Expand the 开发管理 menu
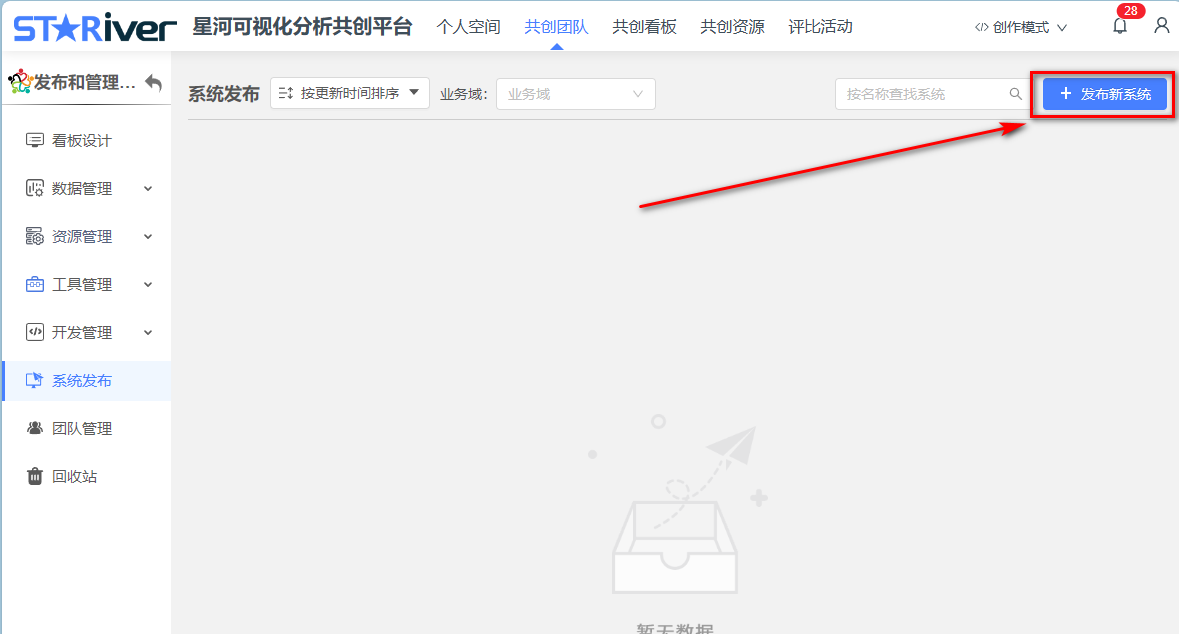The width and height of the screenshot is (1179, 634). (x=148, y=333)
